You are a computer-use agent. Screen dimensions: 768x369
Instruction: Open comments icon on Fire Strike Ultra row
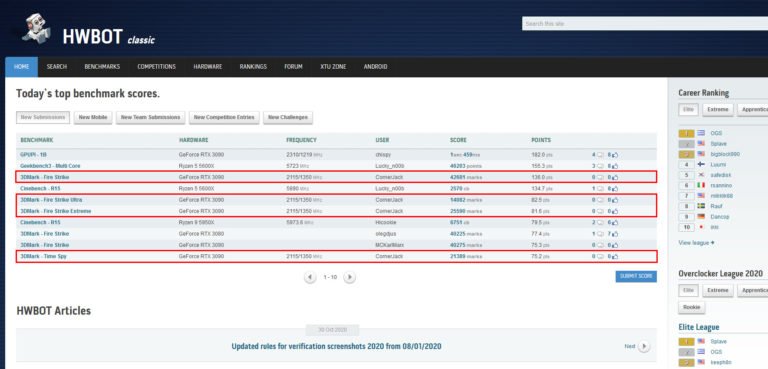click(x=600, y=200)
